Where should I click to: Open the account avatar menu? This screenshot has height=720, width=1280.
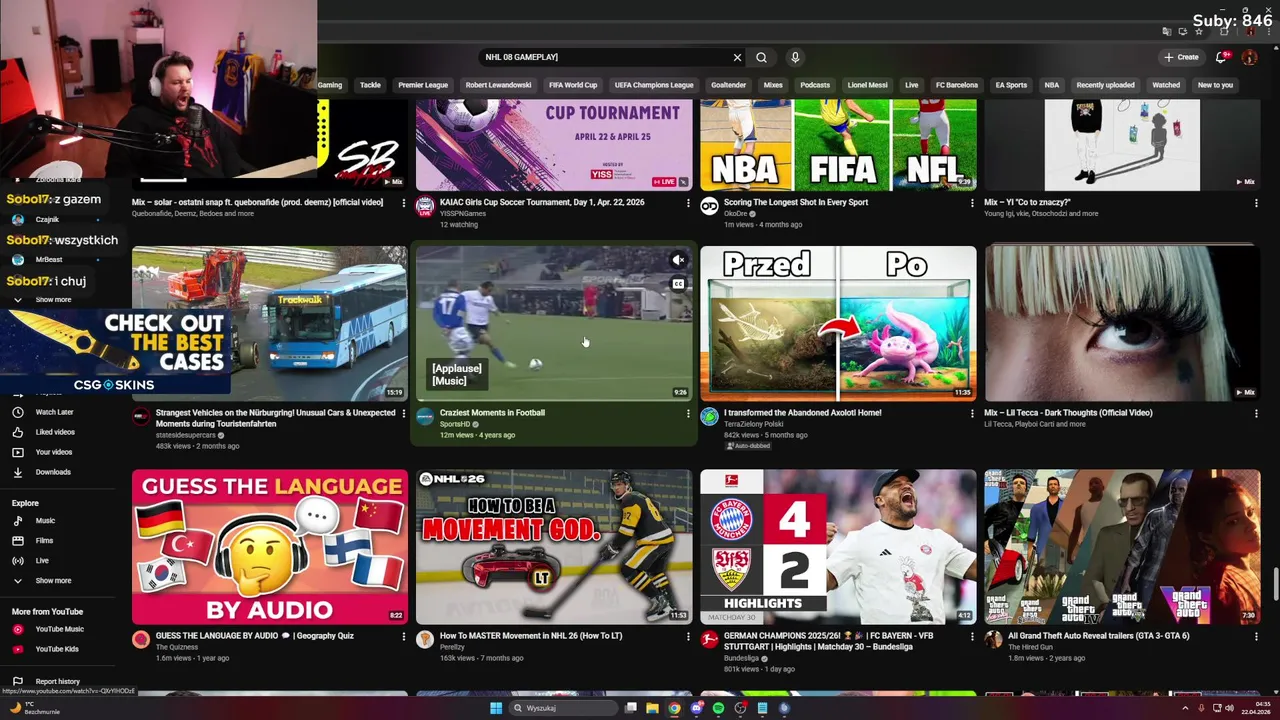[1249, 57]
